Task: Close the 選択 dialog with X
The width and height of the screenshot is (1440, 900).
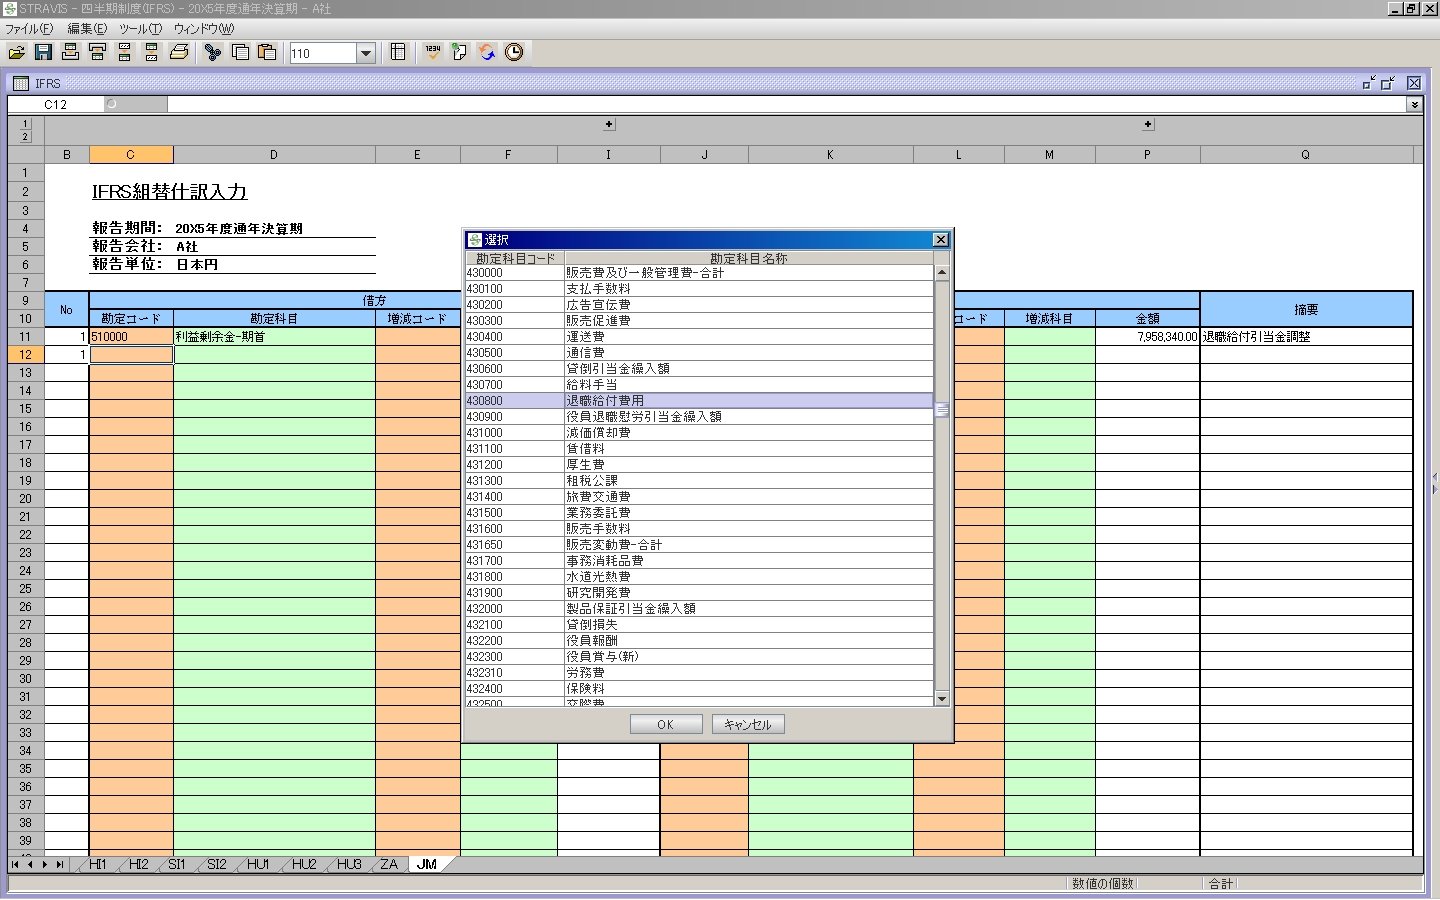Action: click(940, 240)
